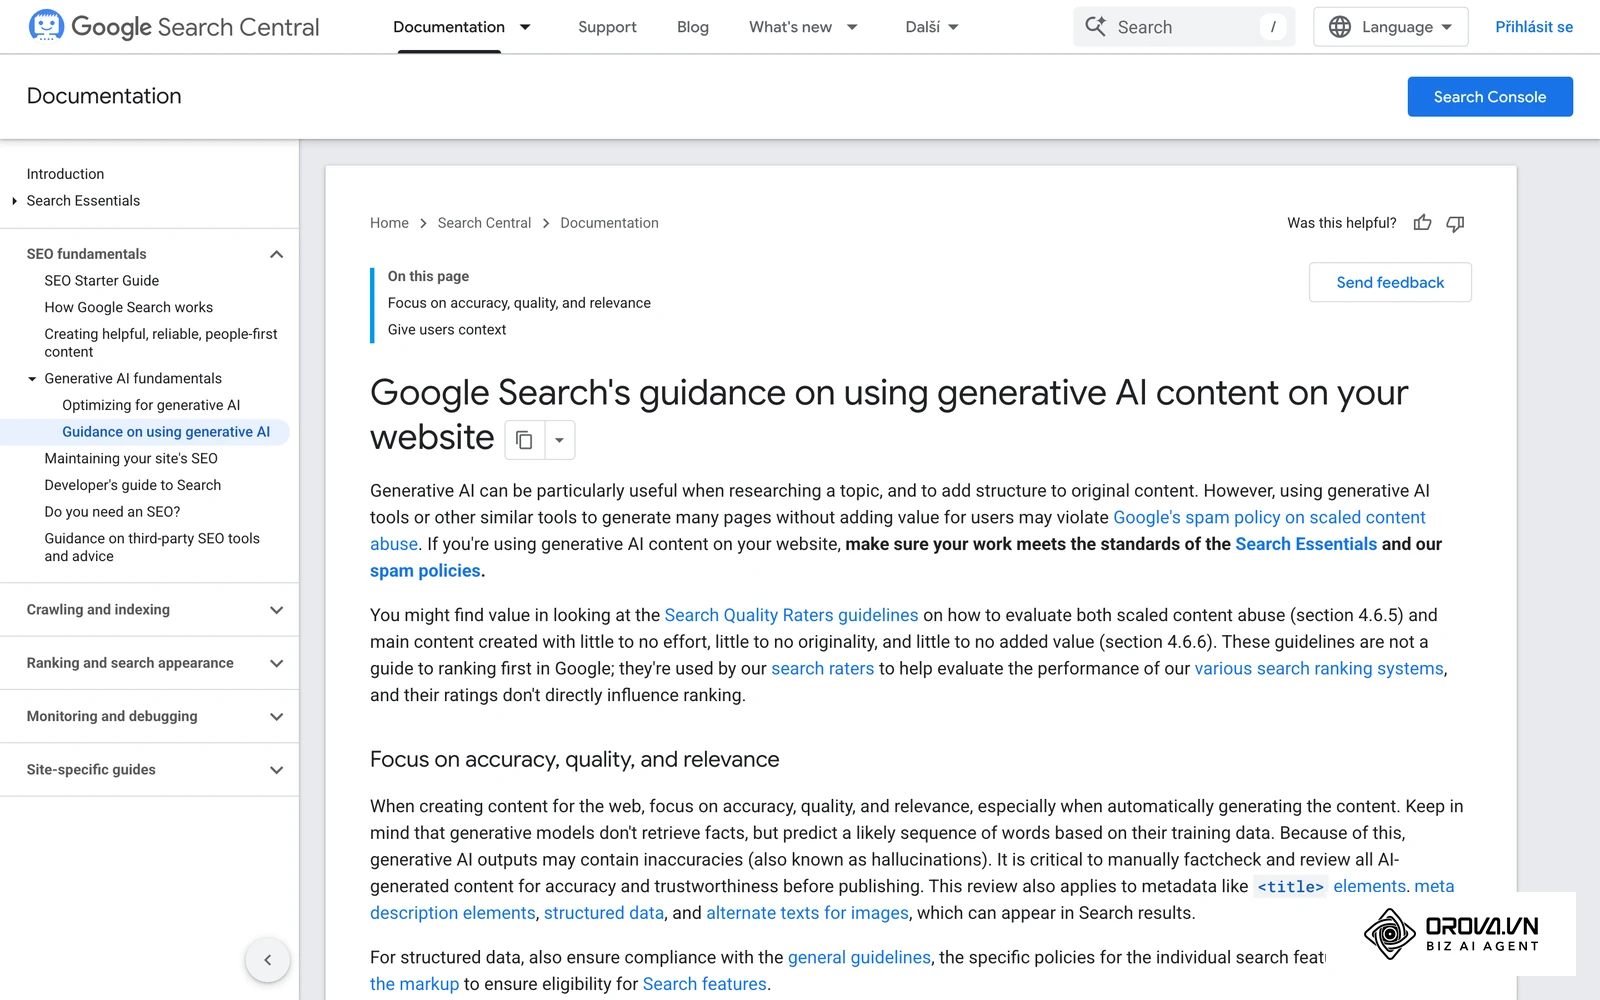This screenshot has height=1000, width=1600.
Task: Open the spam policies link
Action: coord(425,571)
